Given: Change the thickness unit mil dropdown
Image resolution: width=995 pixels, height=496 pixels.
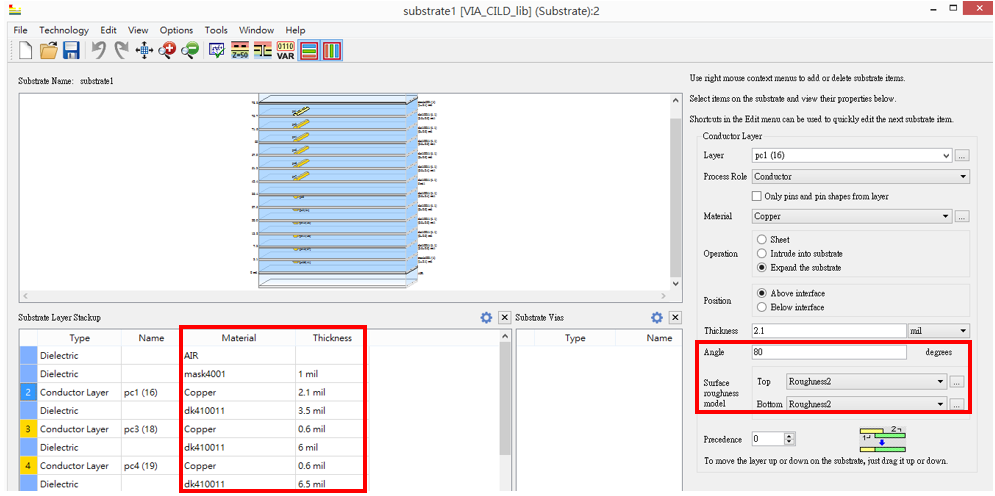Looking at the screenshot, I should click(x=939, y=330).
